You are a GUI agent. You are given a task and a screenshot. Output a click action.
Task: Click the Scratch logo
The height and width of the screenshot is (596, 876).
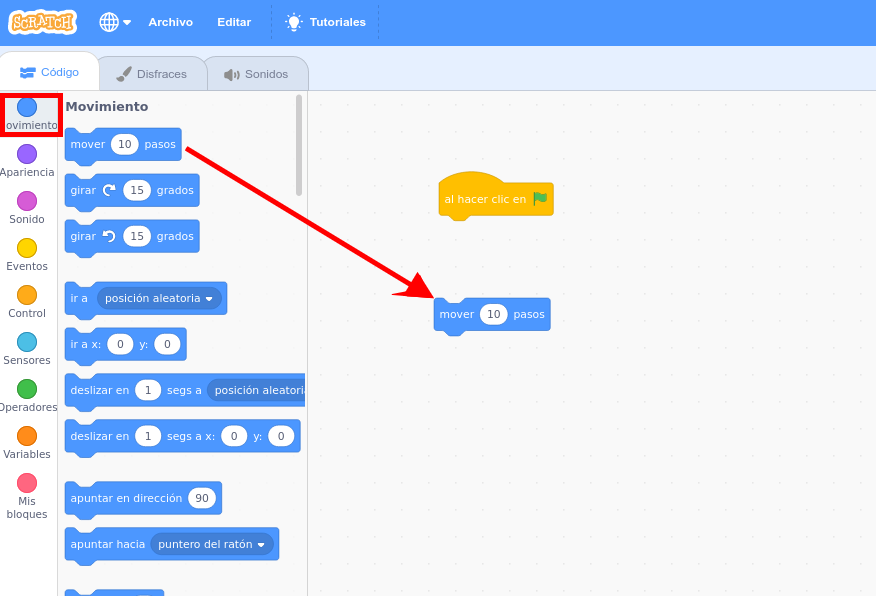42,22
